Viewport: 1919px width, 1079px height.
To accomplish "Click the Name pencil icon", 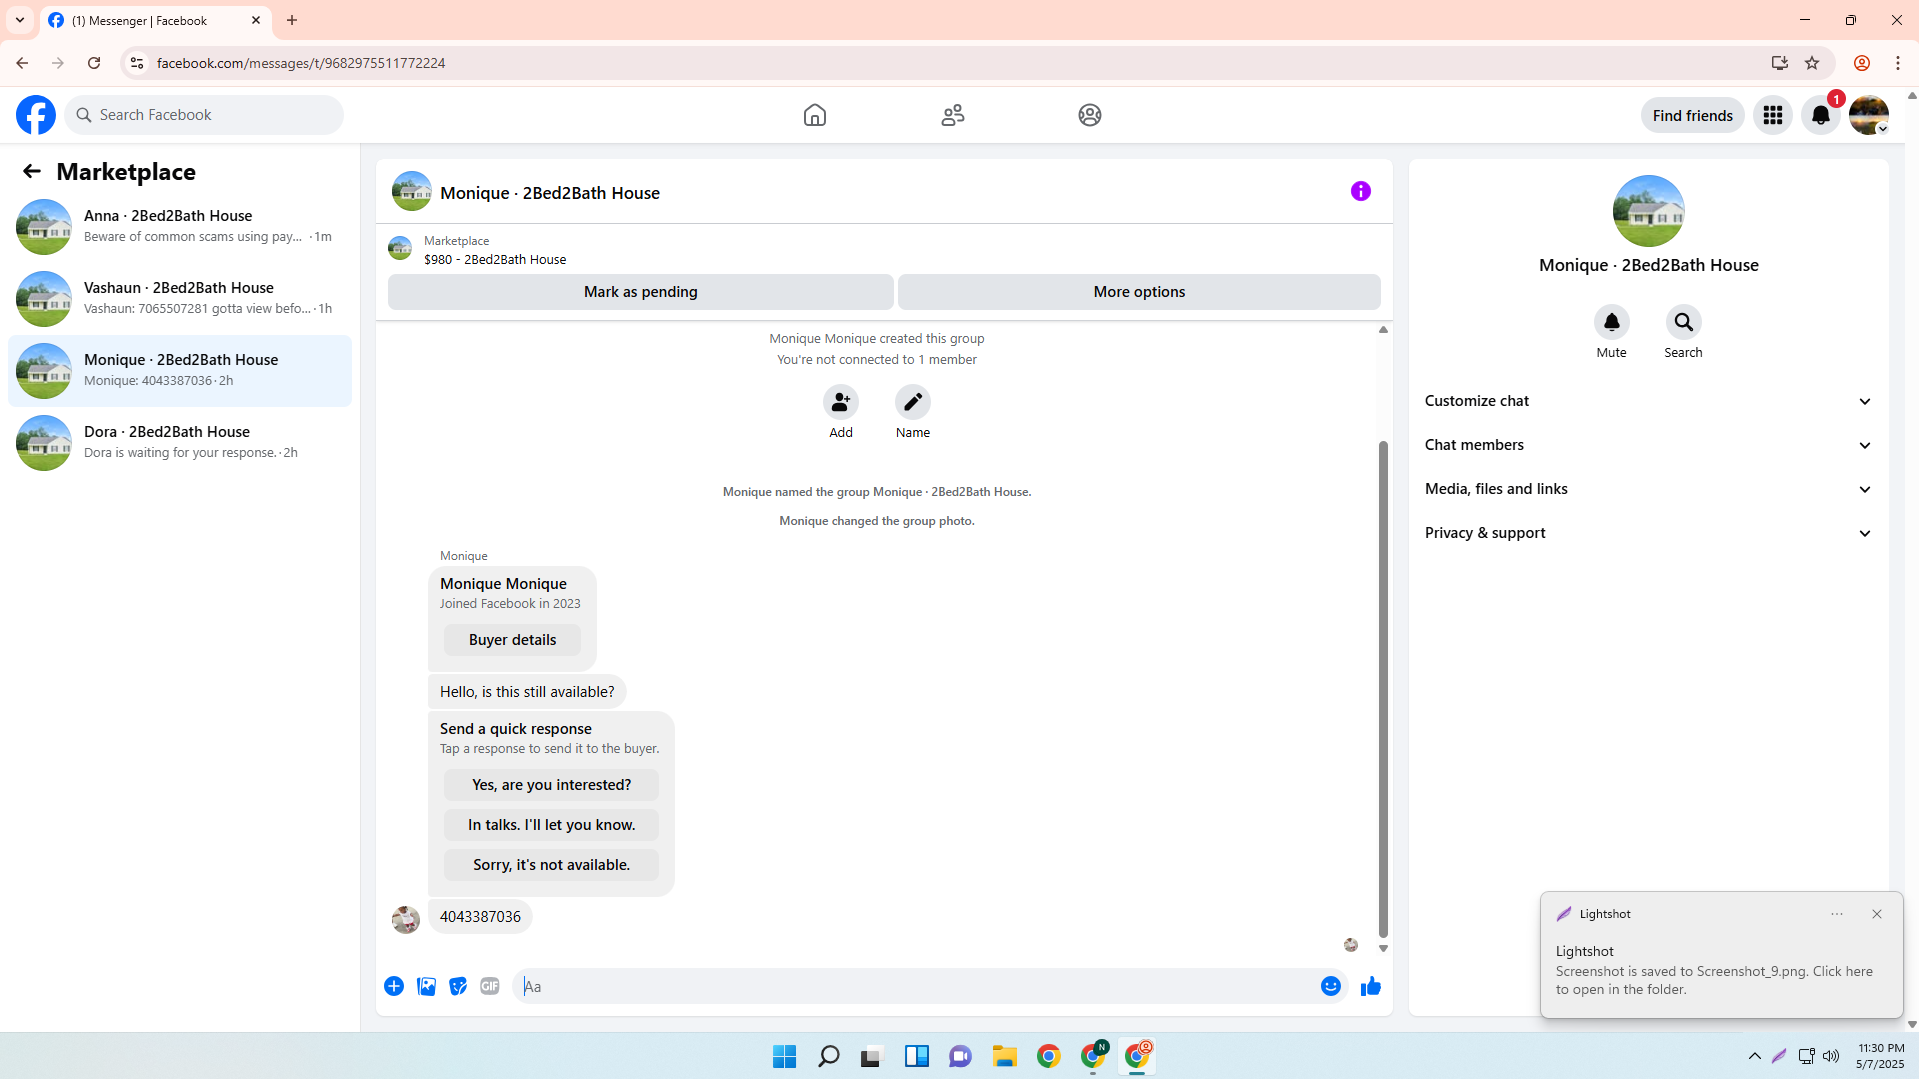I will click(x=913, y=402).
